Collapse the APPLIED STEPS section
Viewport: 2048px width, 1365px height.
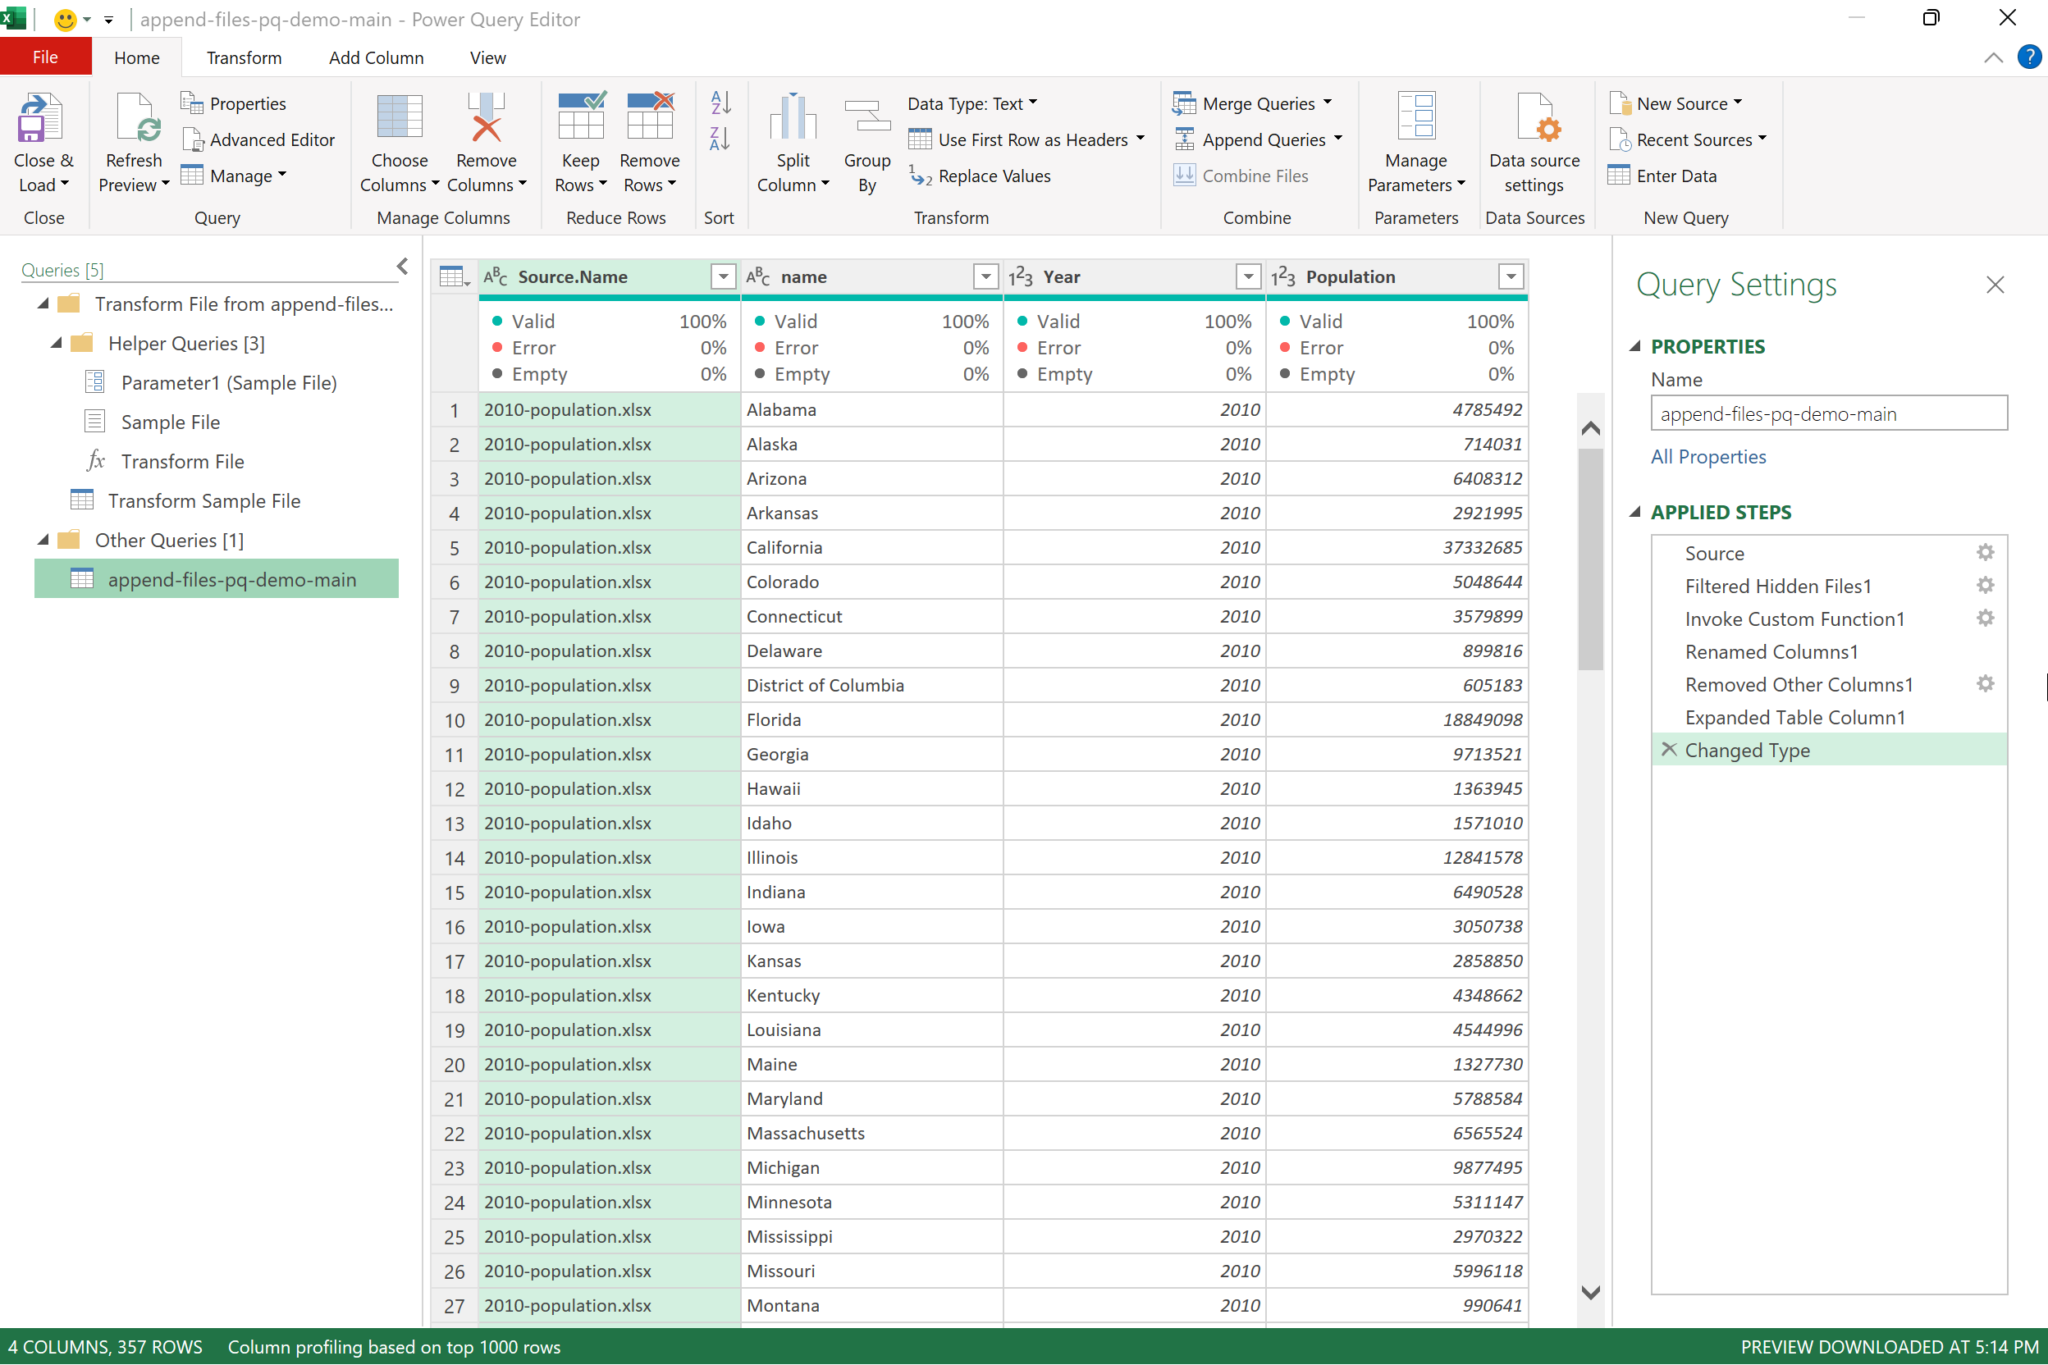[1636, 512]
